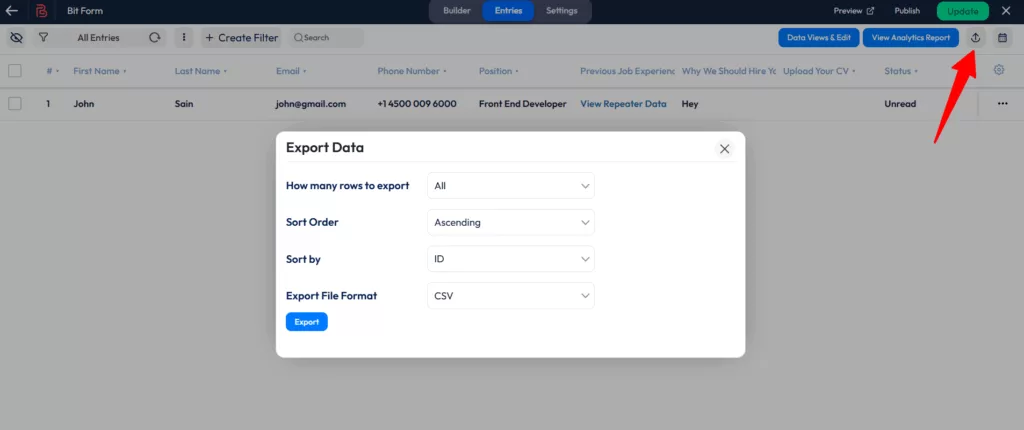The width and height of the screenshot is (1024, 430).
Task: Open the three-dot toolbar menu
Action: click(x=183, y=38)
